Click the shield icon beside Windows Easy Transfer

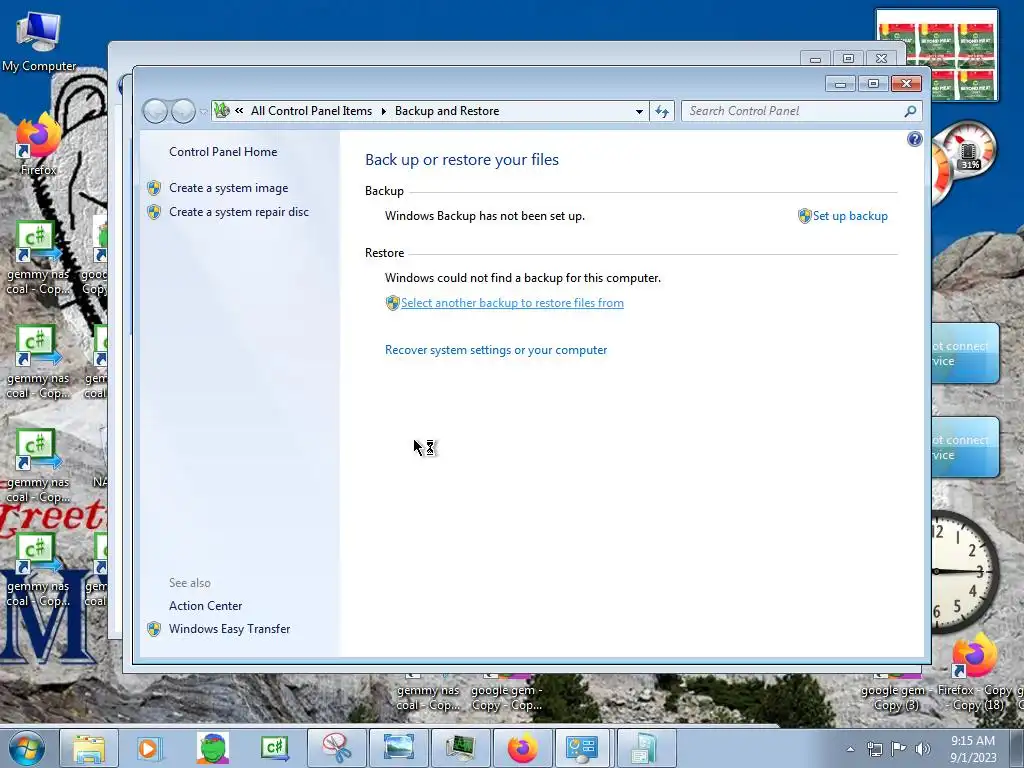(154, 629)
